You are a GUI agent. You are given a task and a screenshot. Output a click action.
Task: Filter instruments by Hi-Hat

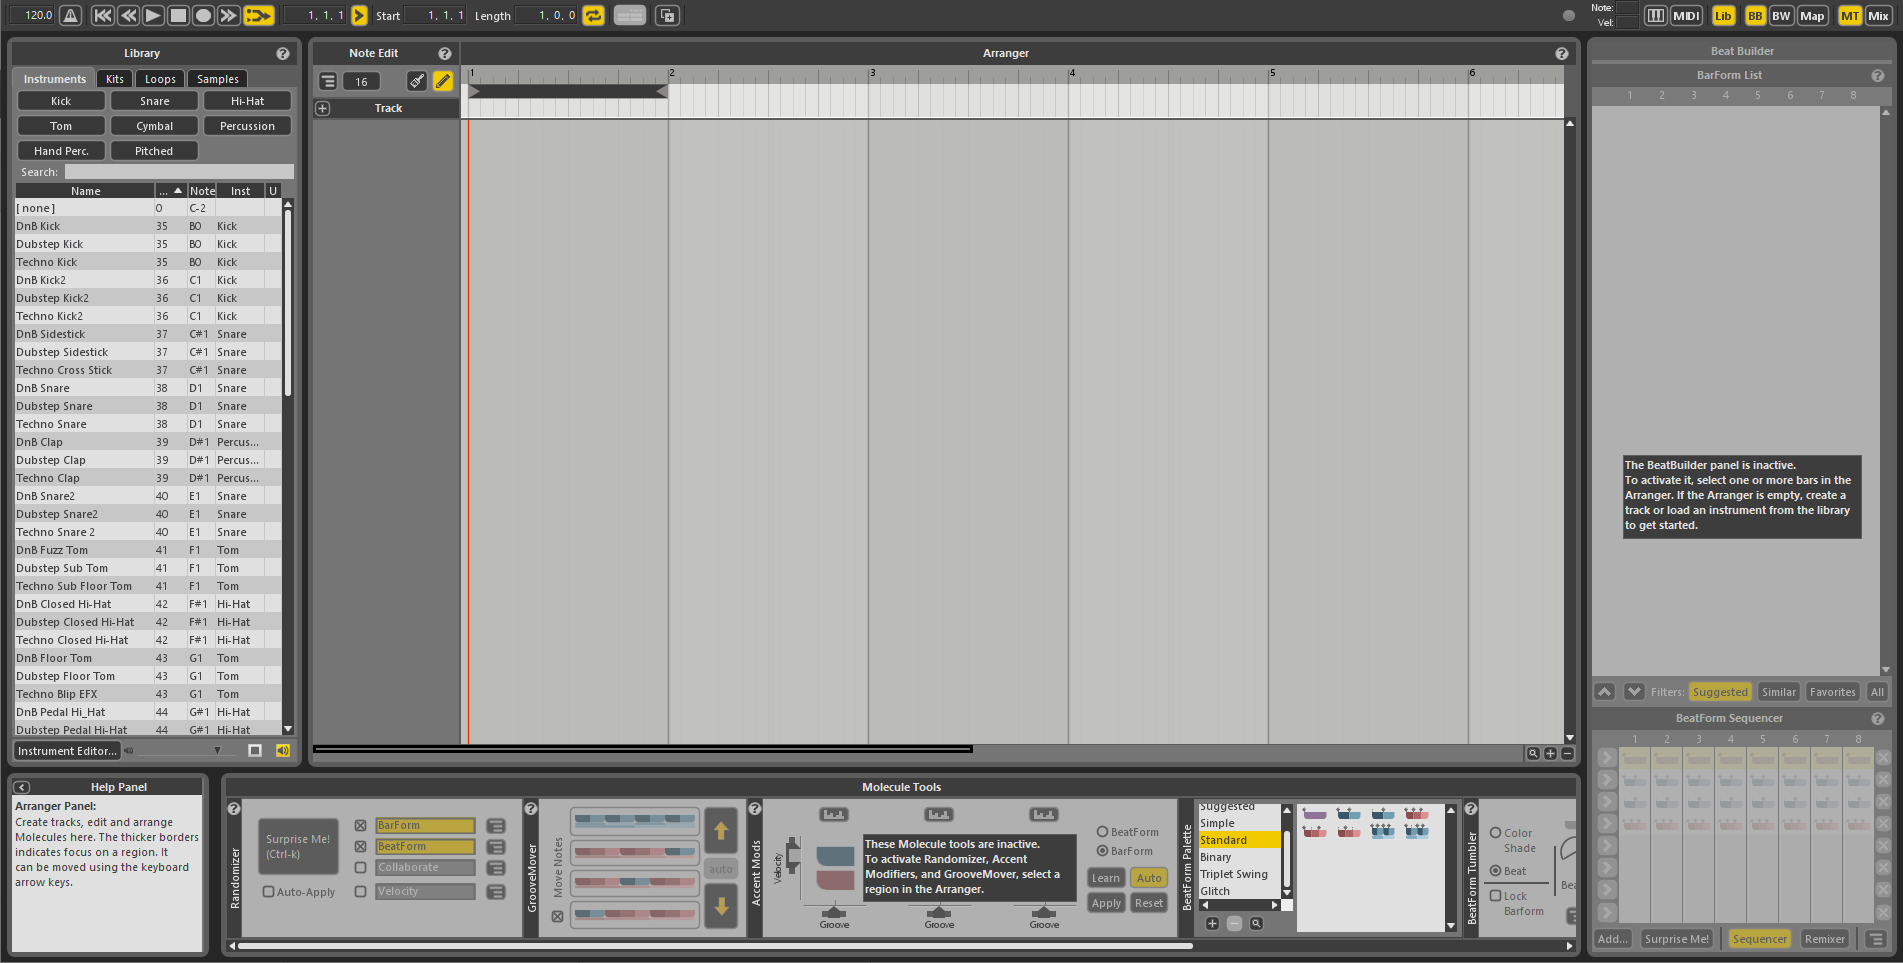point(247,101)
